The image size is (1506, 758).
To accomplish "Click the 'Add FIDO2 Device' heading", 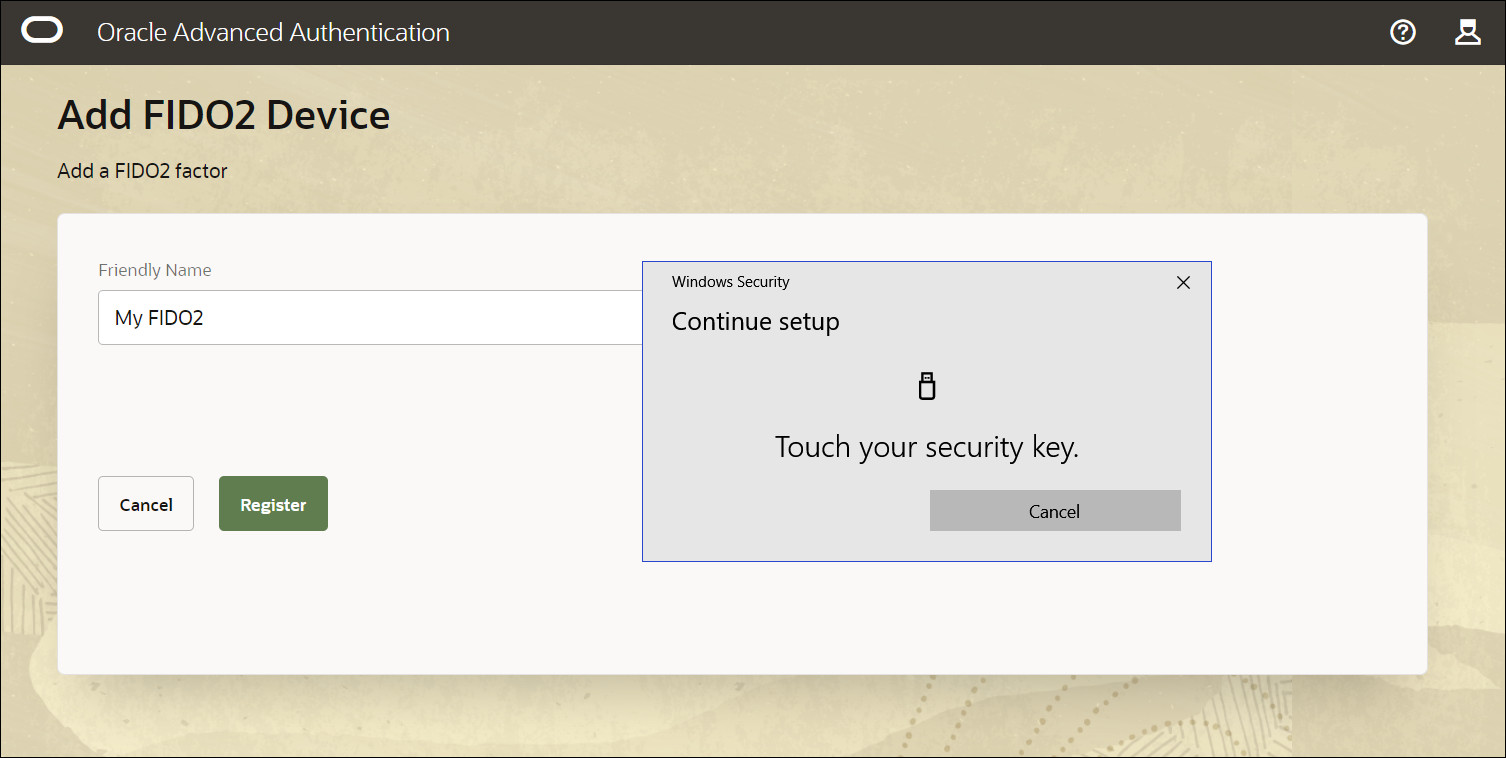I will tap(224, 115).
